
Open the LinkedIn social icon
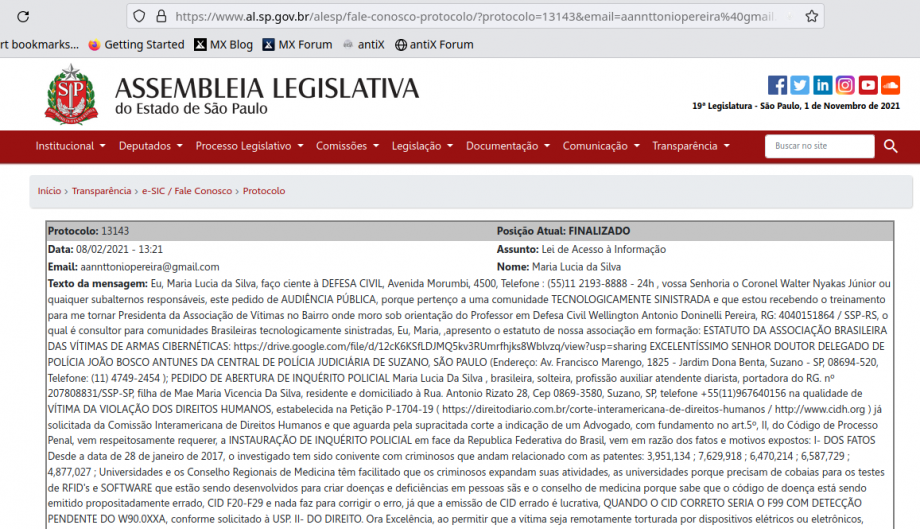tap(823, 85)
